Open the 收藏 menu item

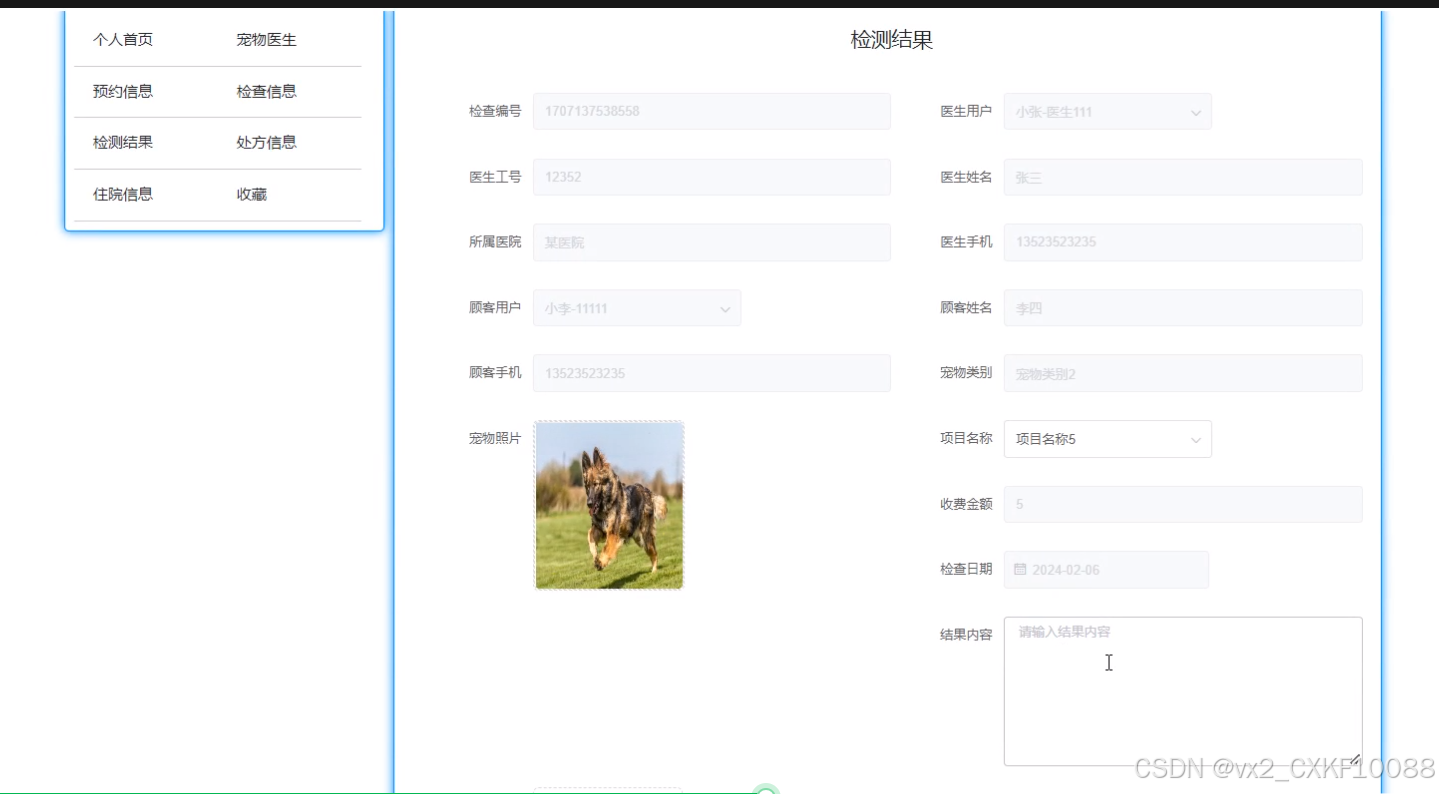(251, 194)
